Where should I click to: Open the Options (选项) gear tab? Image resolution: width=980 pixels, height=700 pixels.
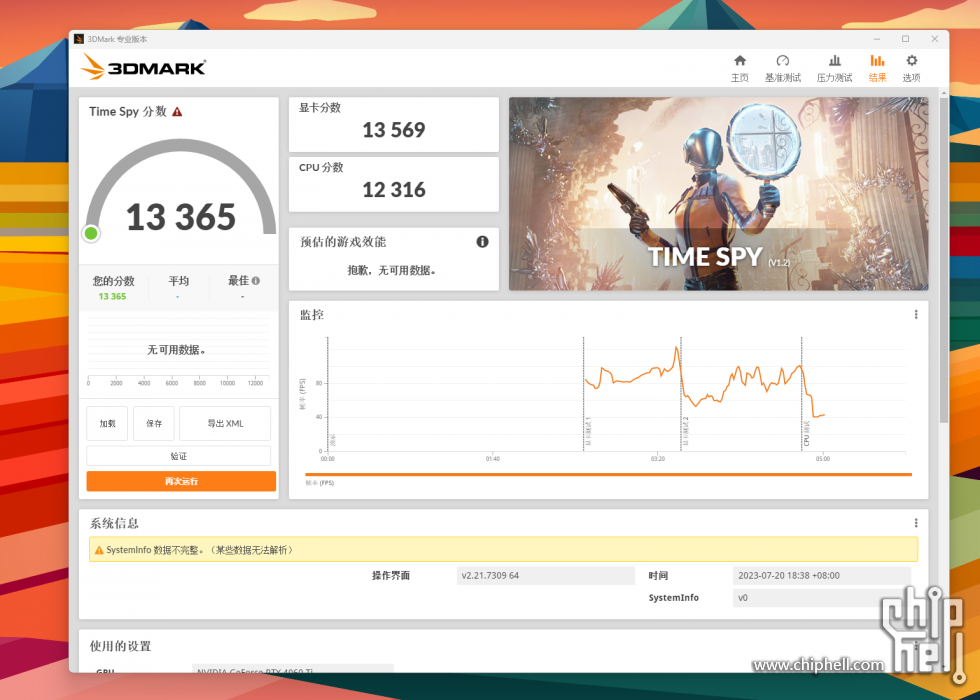(911, 69)
